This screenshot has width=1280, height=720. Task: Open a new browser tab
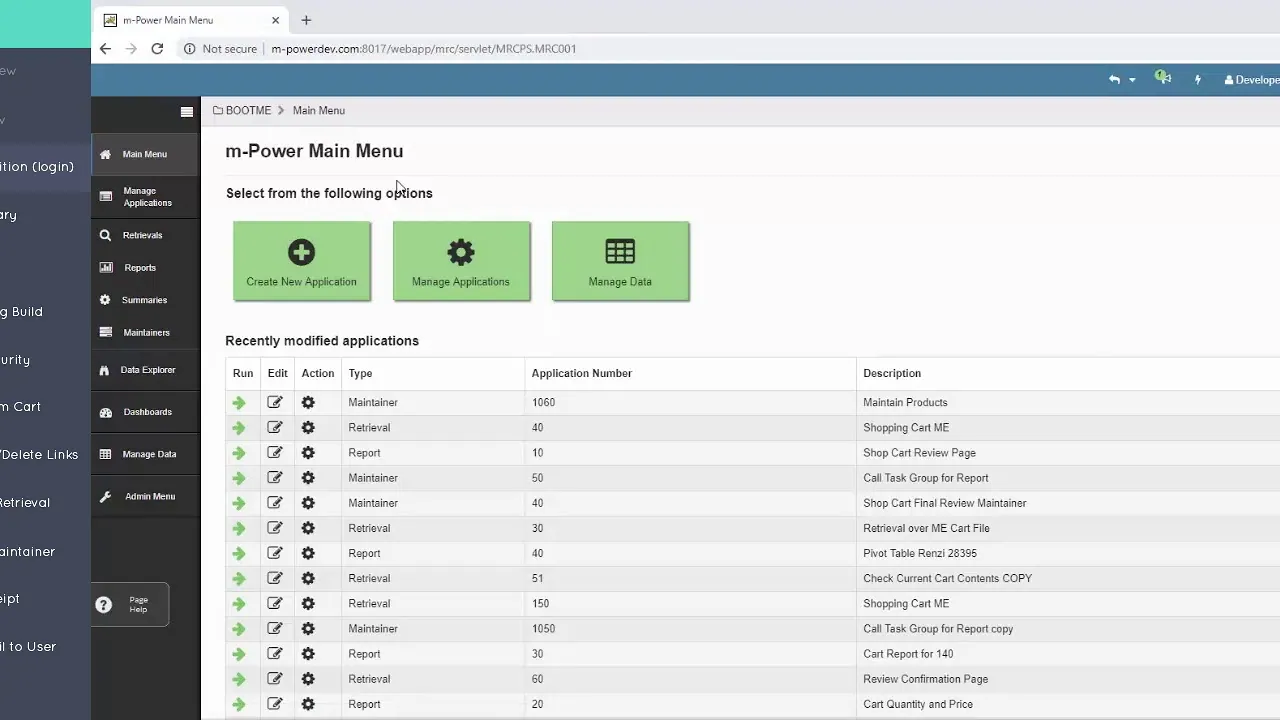[x=306, y=20]
